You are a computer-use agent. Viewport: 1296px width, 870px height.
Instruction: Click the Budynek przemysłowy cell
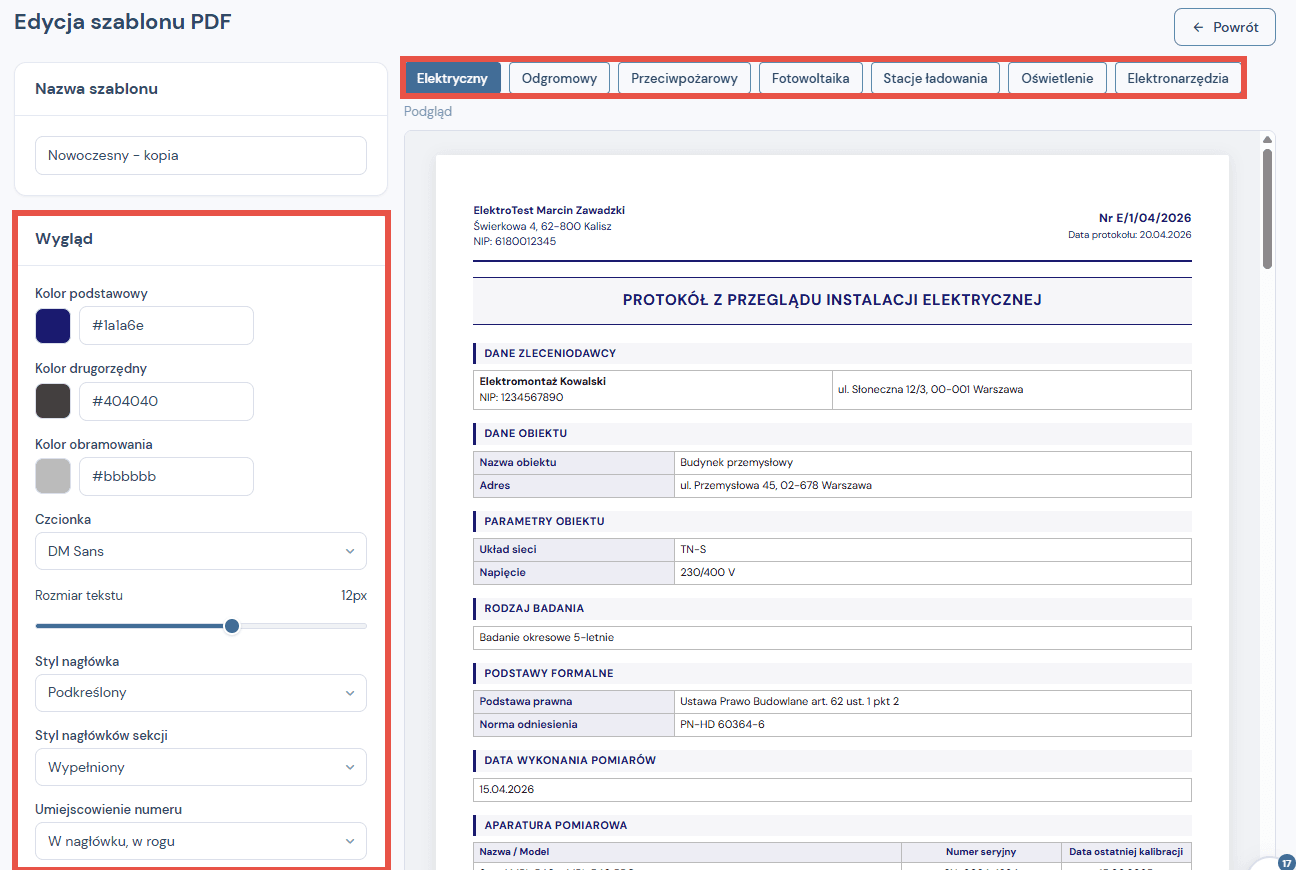click(x=933, y=463)
